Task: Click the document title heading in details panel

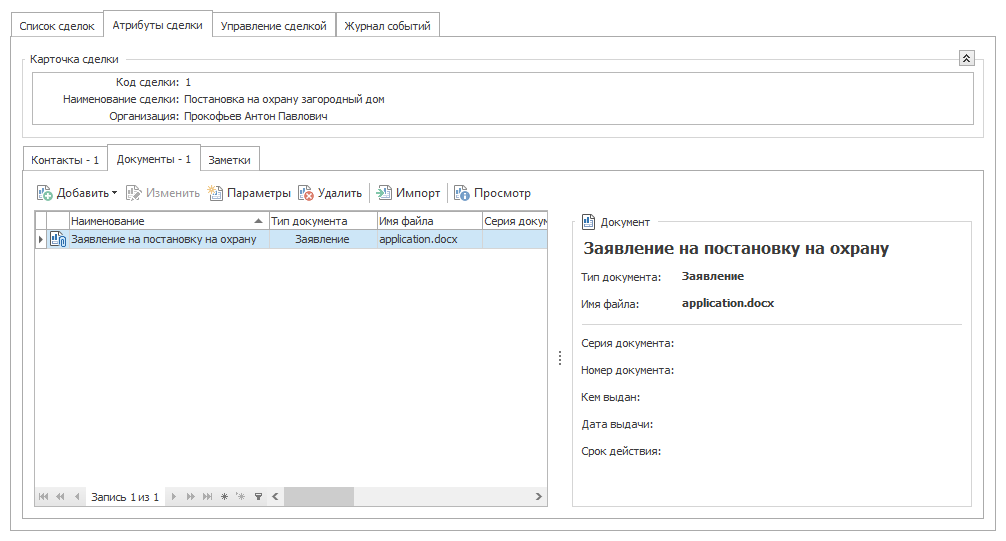Action: click(736, 249)
